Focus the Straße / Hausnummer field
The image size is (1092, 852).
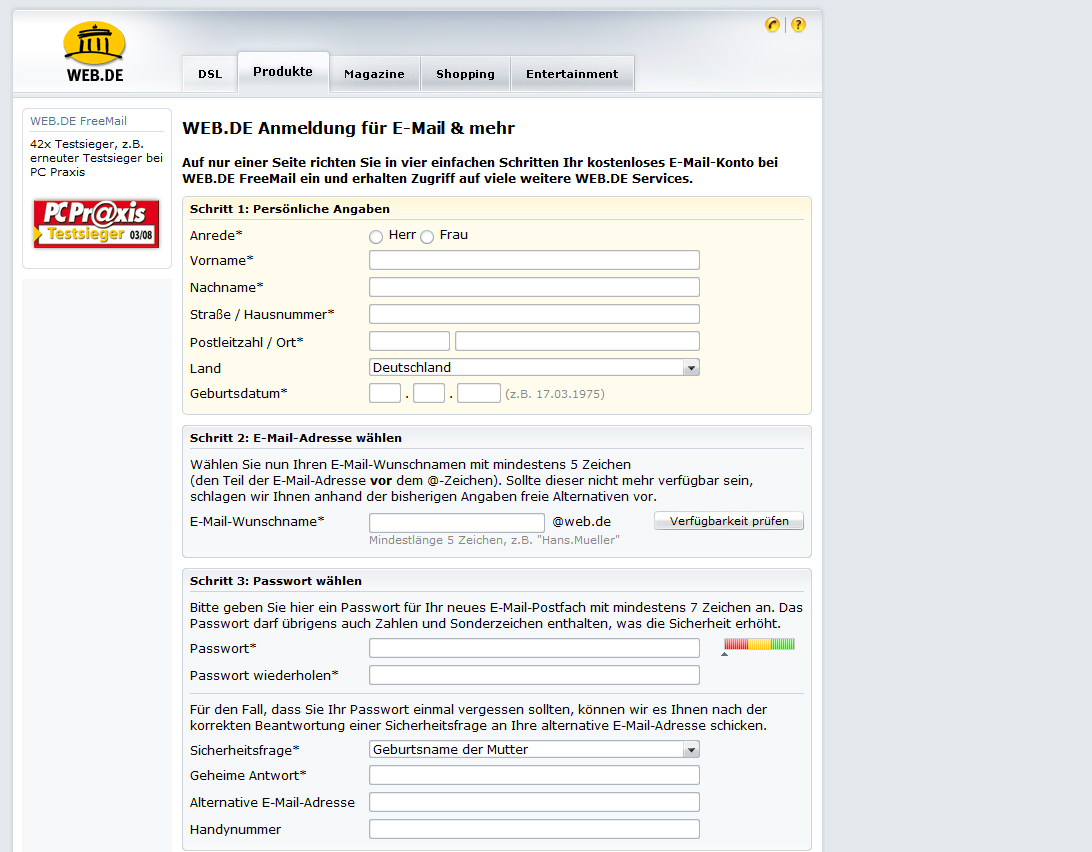pyautogui.click(x=534, y=314)
